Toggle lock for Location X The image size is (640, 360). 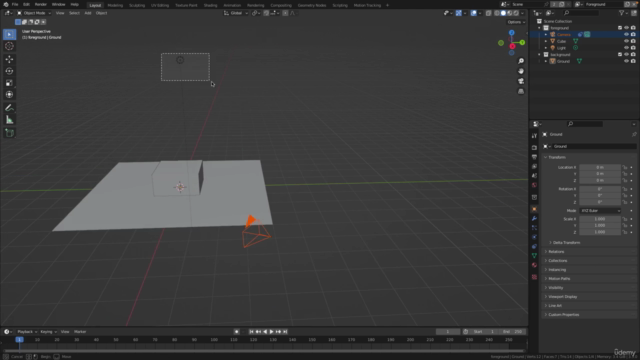tap(624, 167)
